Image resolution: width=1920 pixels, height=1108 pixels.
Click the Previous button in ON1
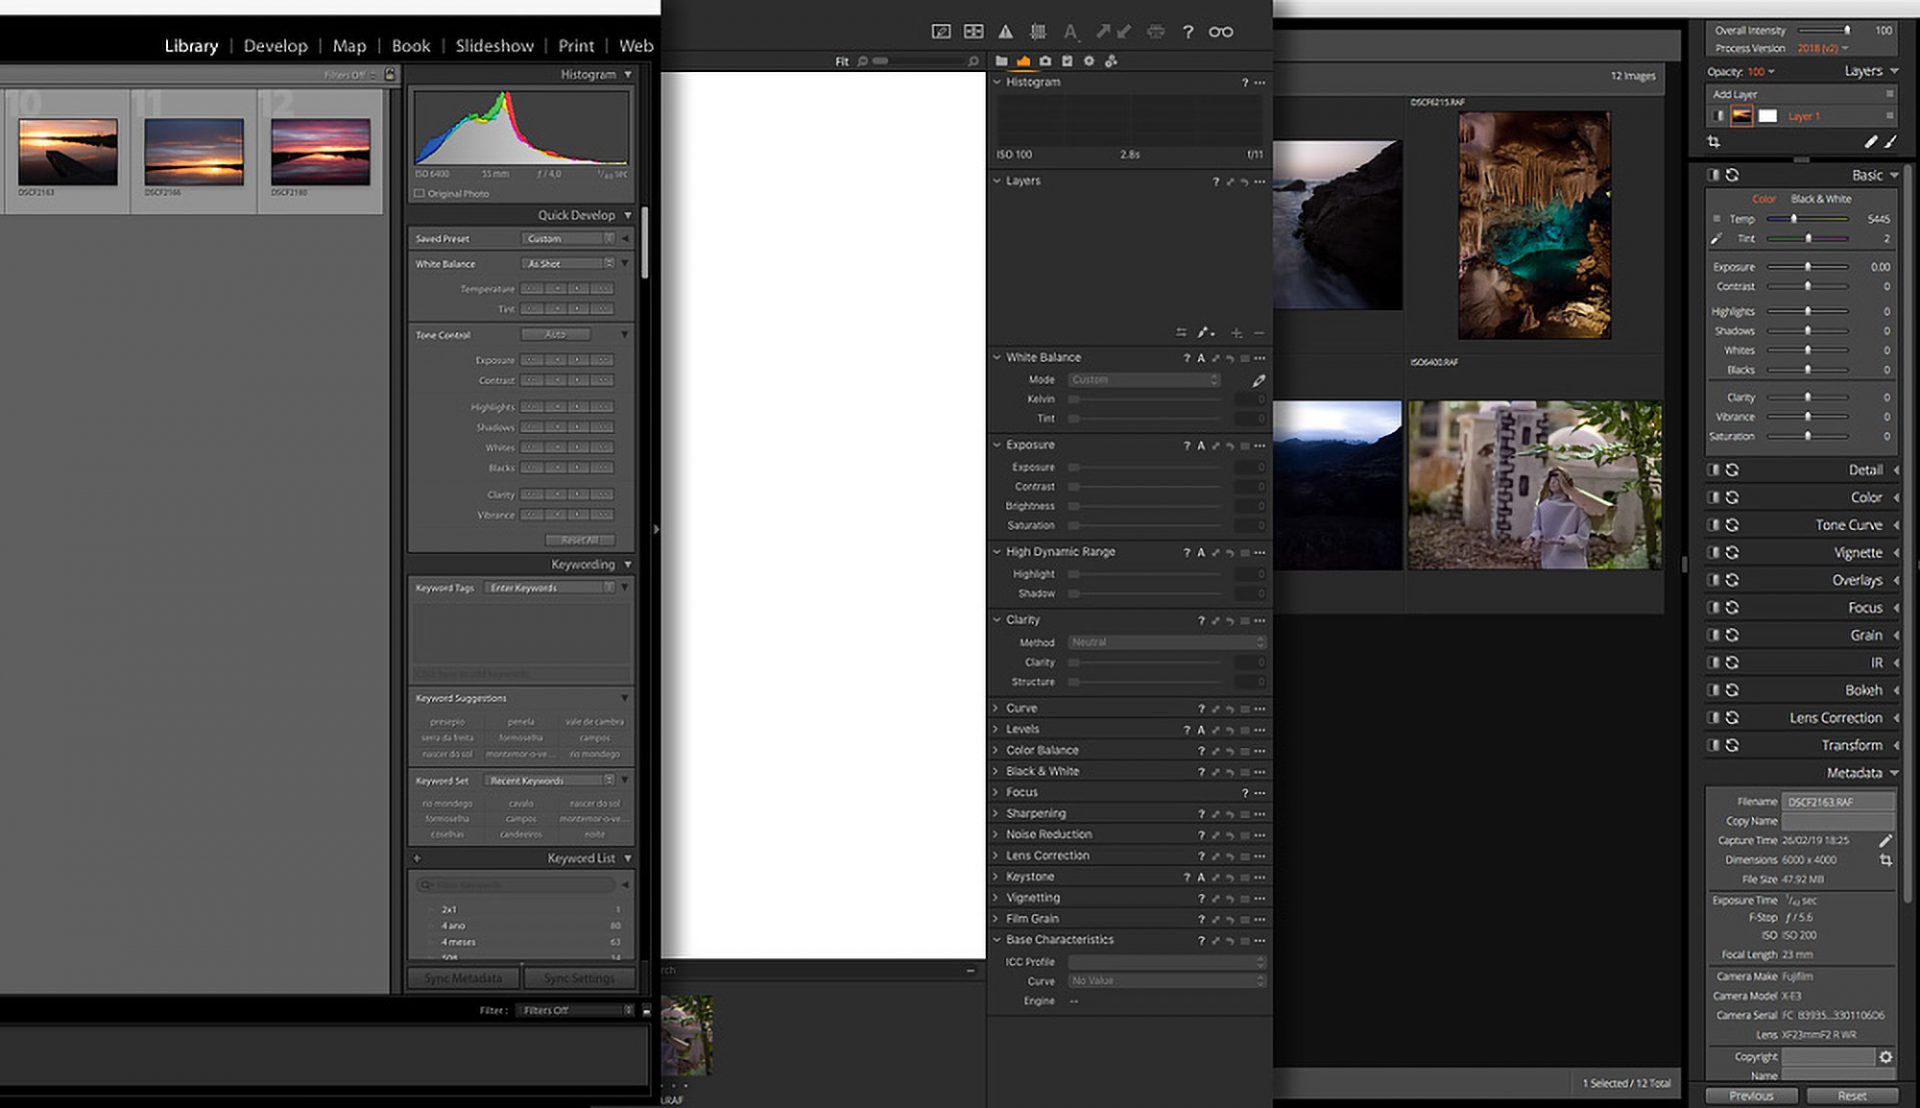[1751, 1096]
